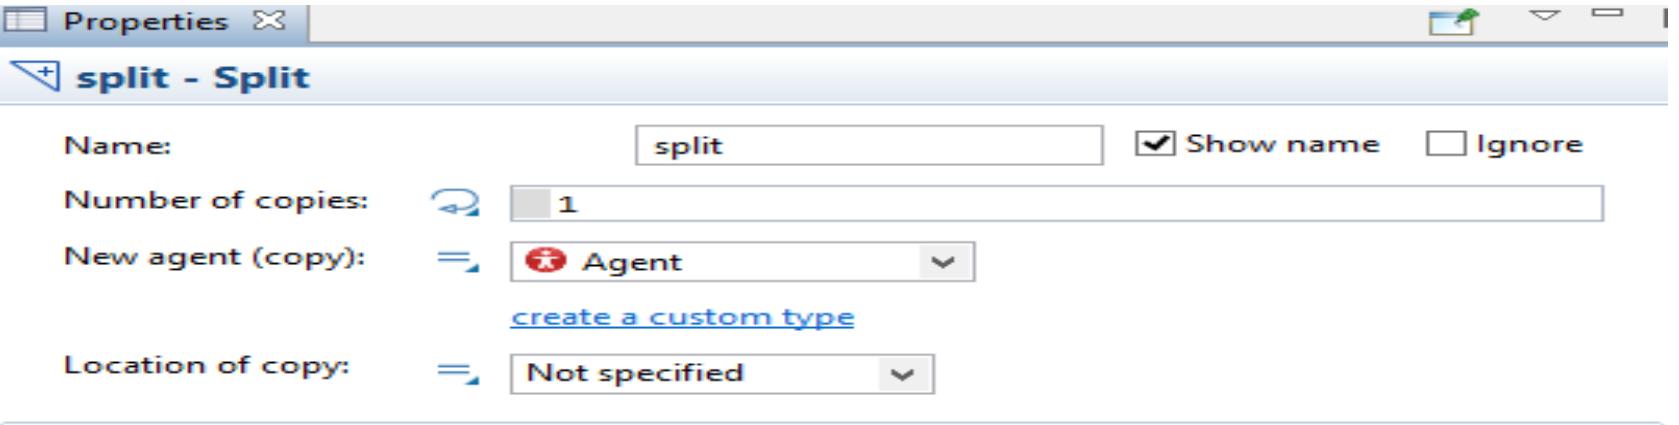Click into the Name text field
The width and height of the screenshot is (1679, 425).
point(868,145)
